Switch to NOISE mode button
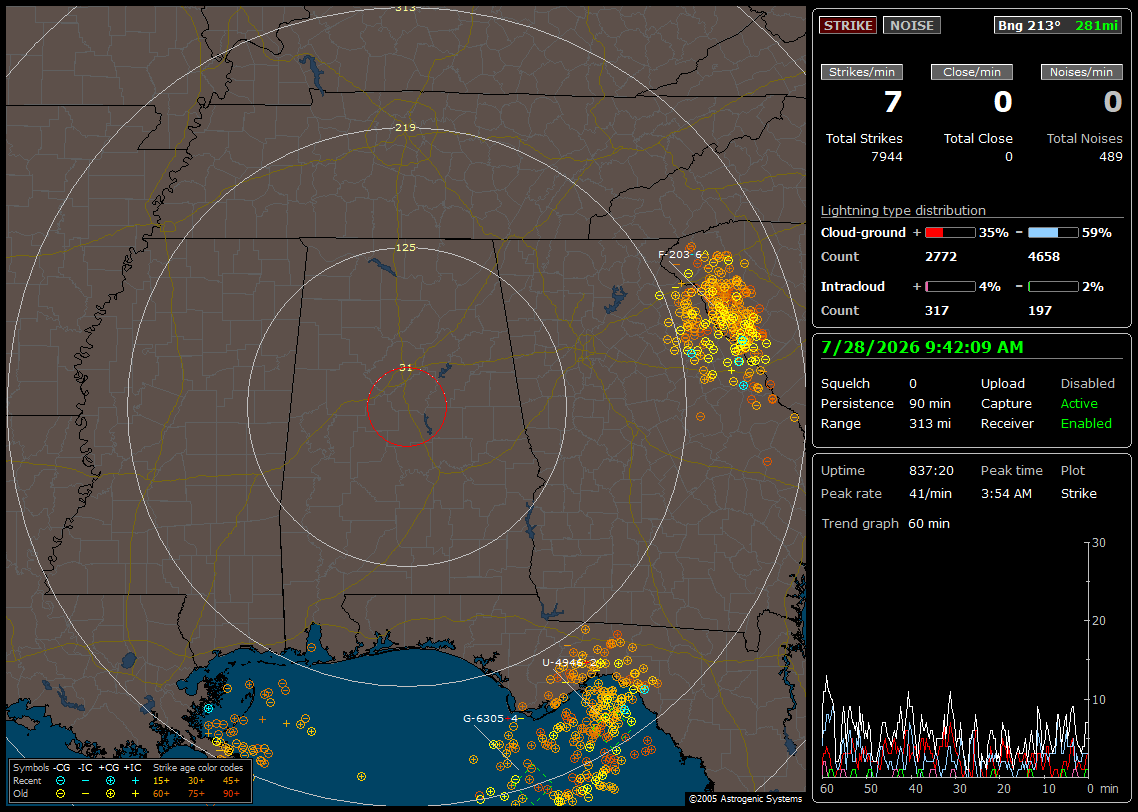 click(912, 25)
